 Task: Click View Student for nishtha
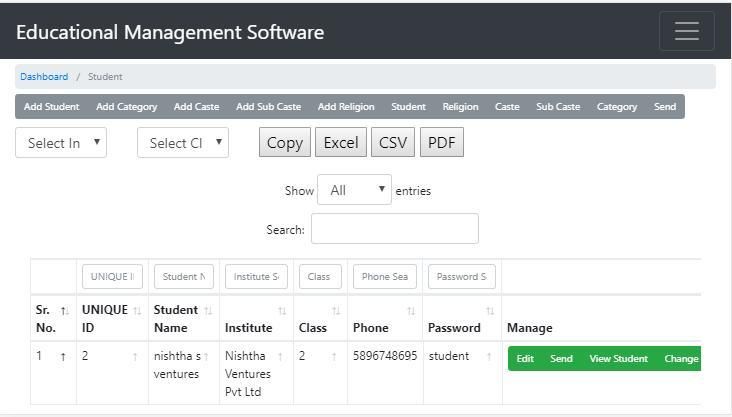coord(618,359)
